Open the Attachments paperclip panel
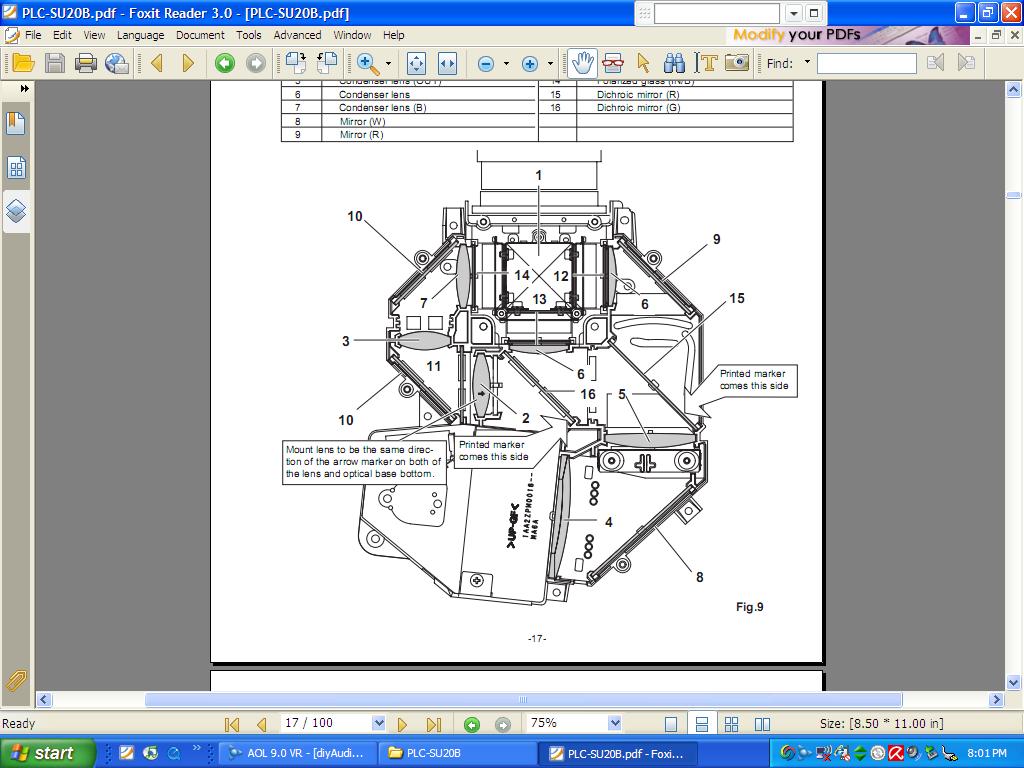Viewport: 1024px width, 768px height. [16, 681]
